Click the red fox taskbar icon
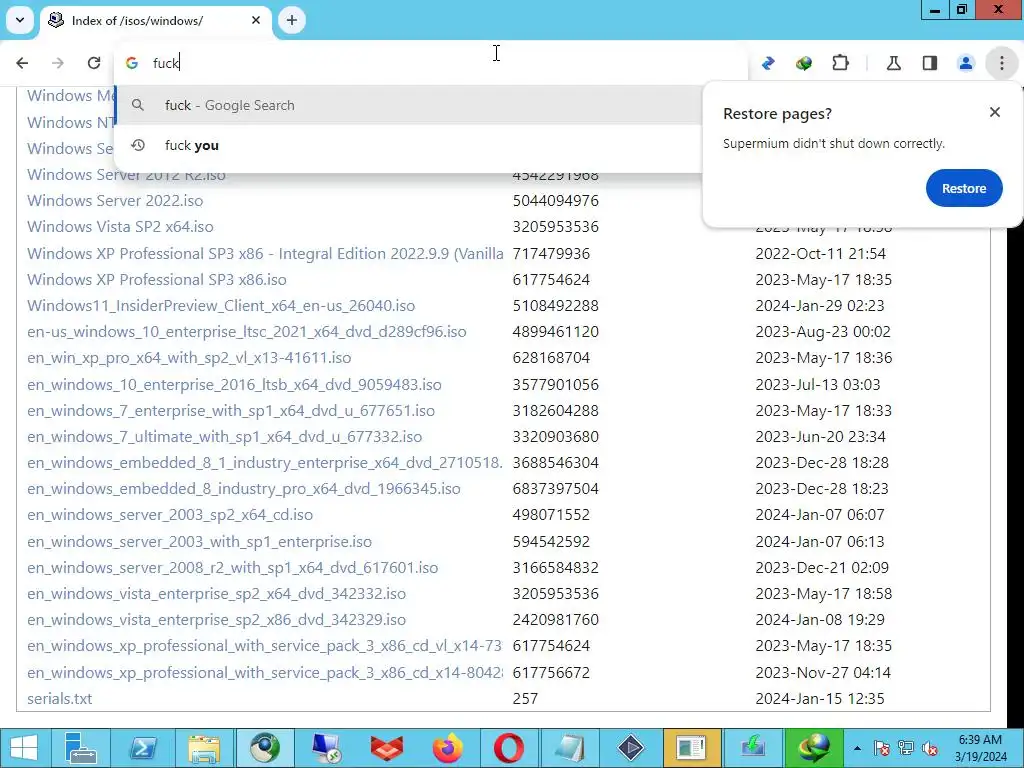 pos(387,748)
